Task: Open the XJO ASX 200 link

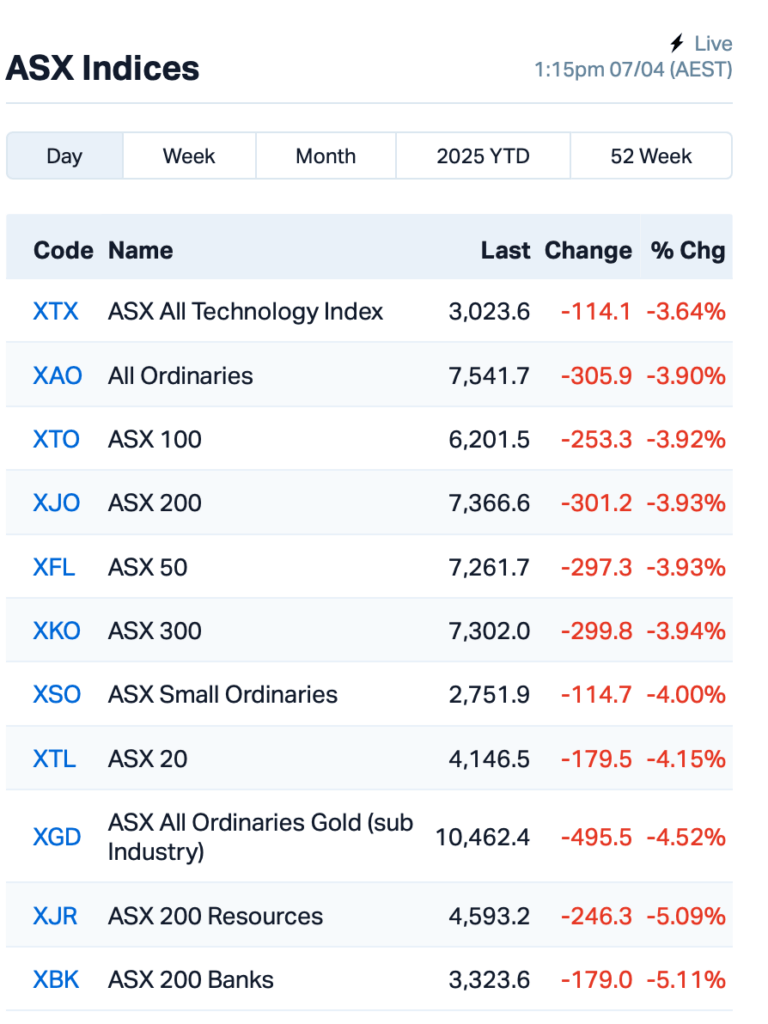Action: click(55, 503)
